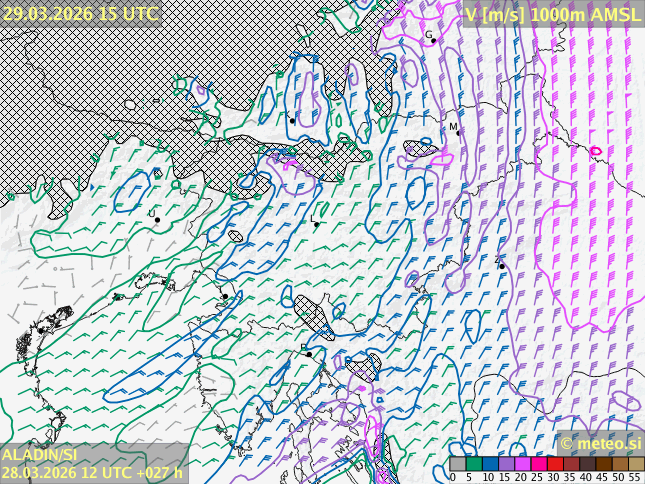Select the city marker labeled Z
Viewport: 645px width, 484px height.
click(x=501, y=266)
